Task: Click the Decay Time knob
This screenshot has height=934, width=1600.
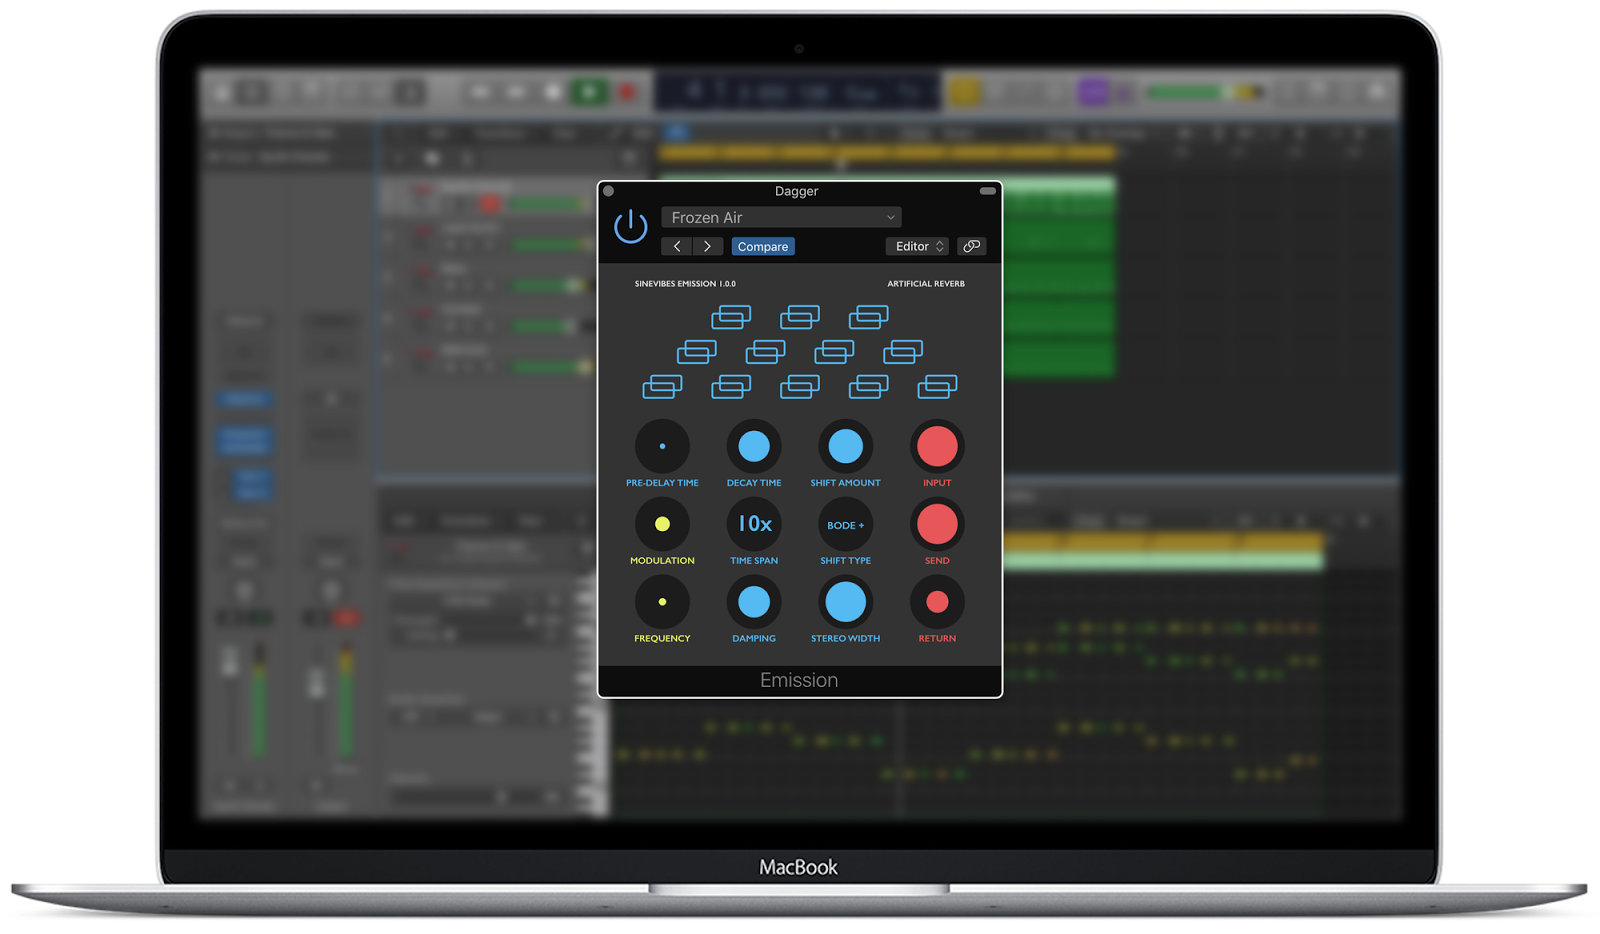Action: point(754,446)
